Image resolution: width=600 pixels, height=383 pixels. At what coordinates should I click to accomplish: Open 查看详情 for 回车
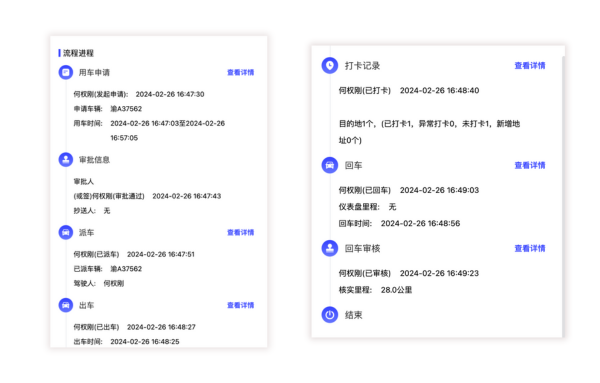pos(530,165)
